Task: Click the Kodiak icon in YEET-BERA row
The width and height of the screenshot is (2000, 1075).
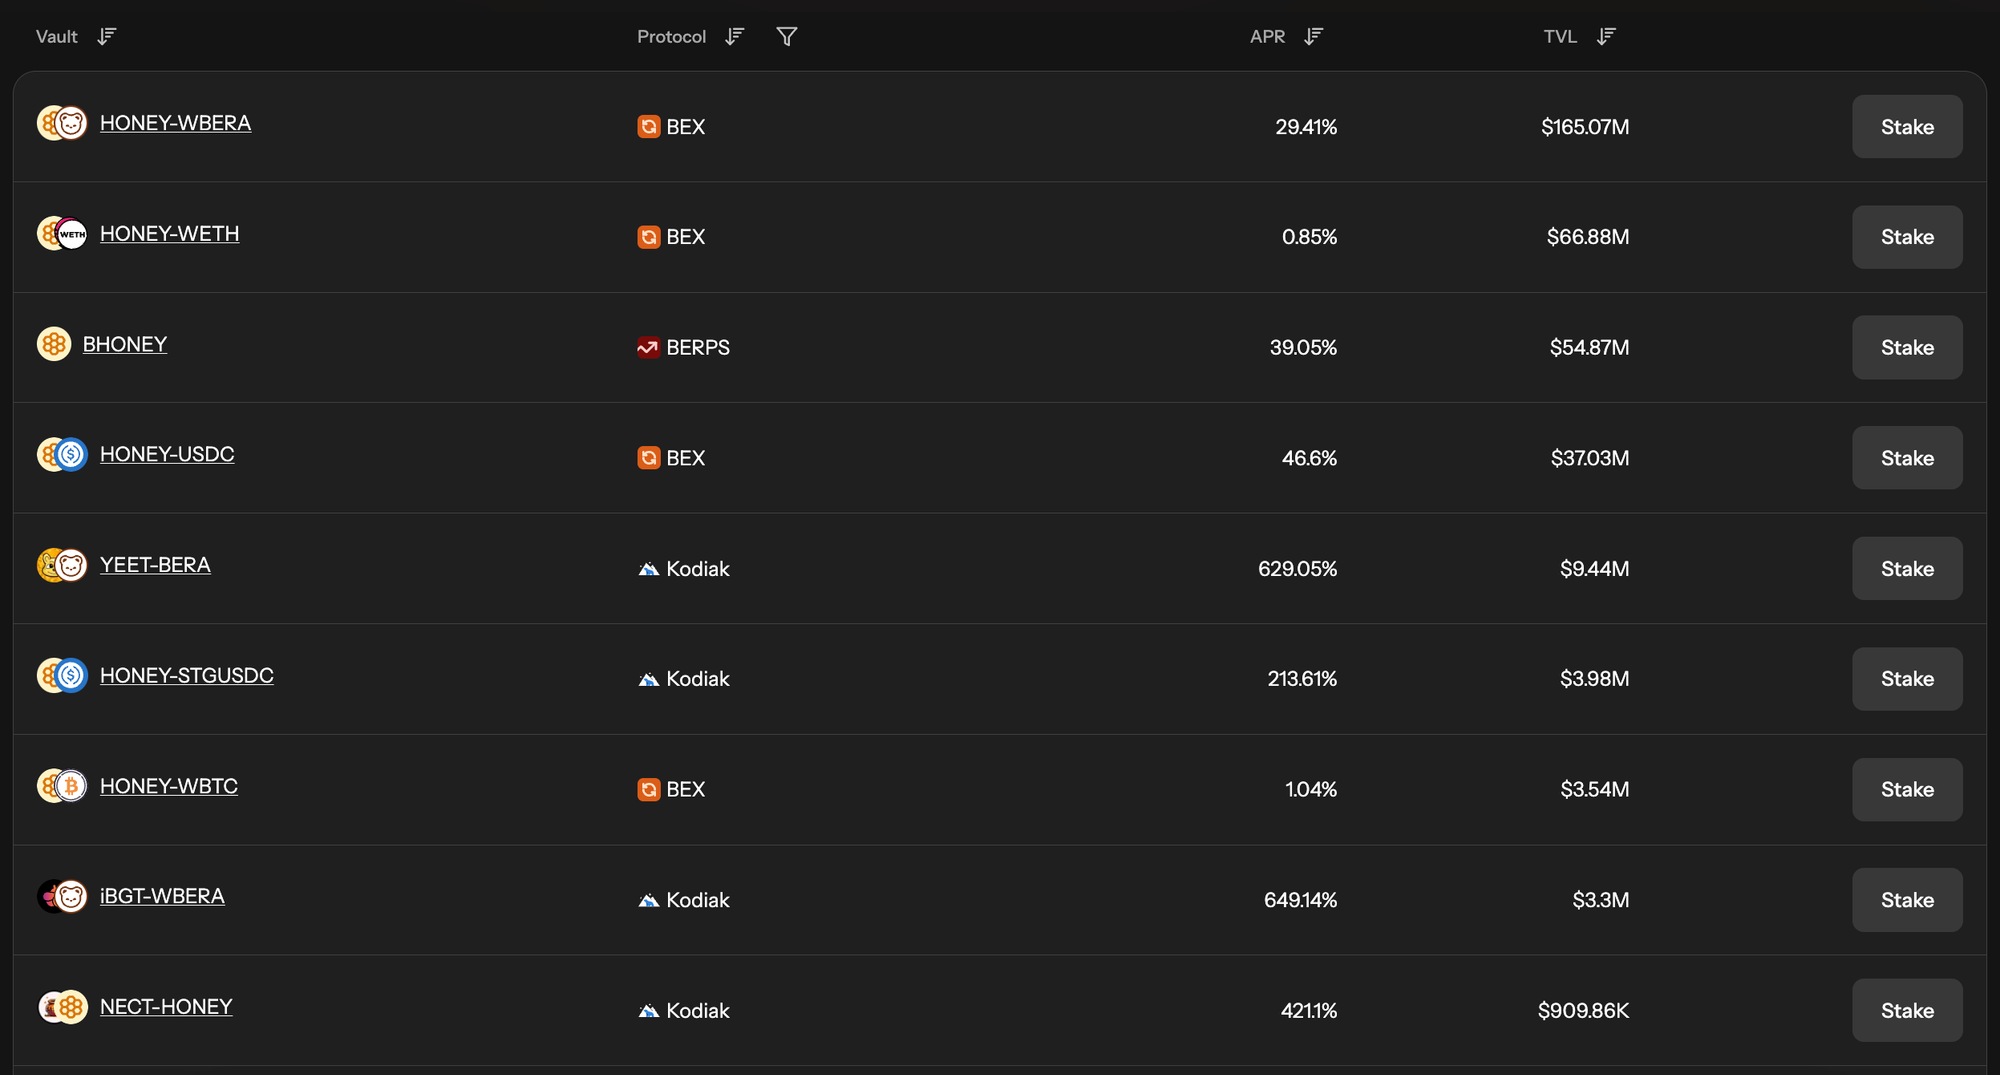Action: (x=648, y=569)
